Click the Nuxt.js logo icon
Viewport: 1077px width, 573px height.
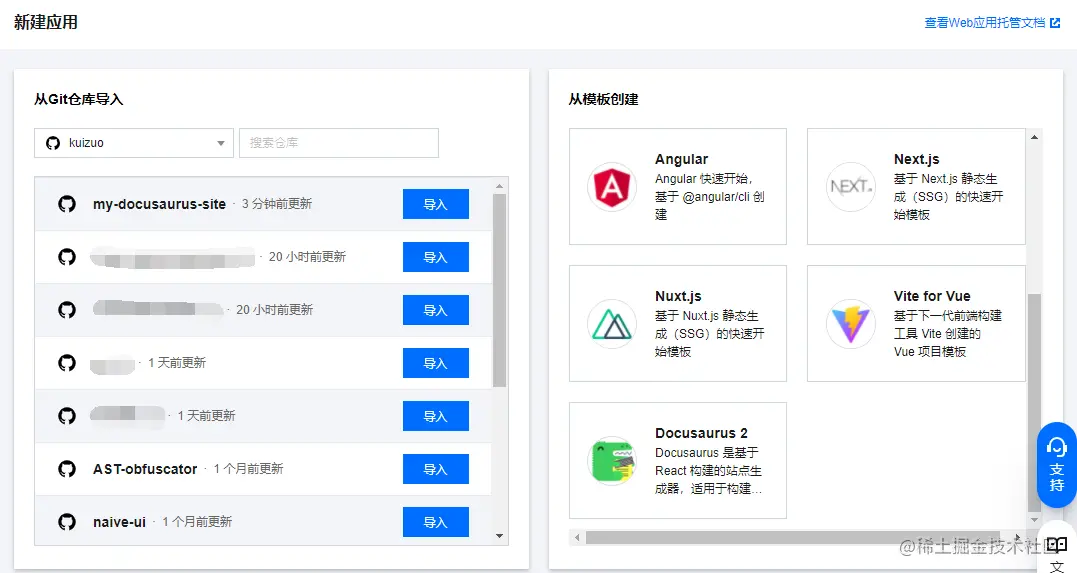click(612, 324)
